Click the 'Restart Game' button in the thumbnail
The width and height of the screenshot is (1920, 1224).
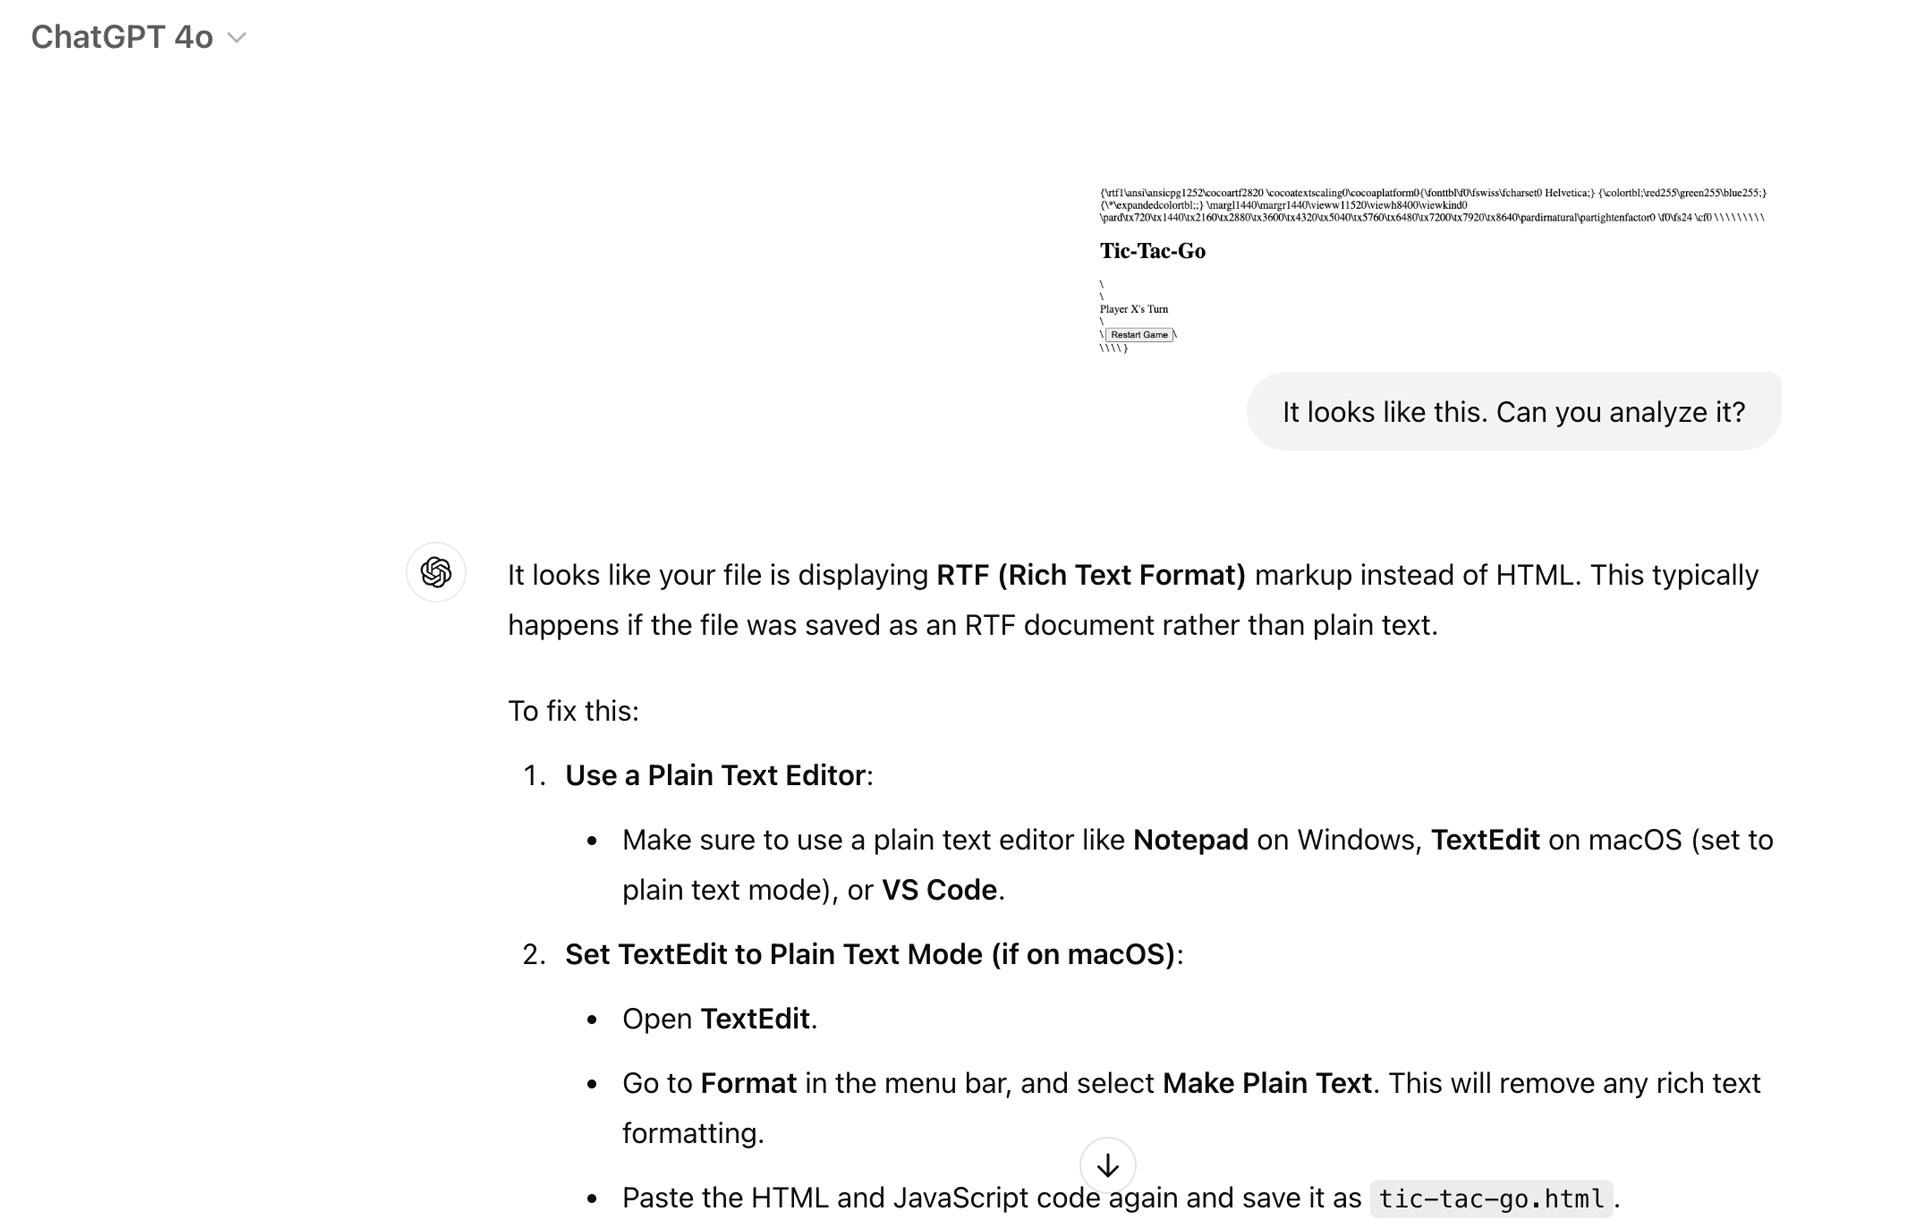(x=1139, y=335)
